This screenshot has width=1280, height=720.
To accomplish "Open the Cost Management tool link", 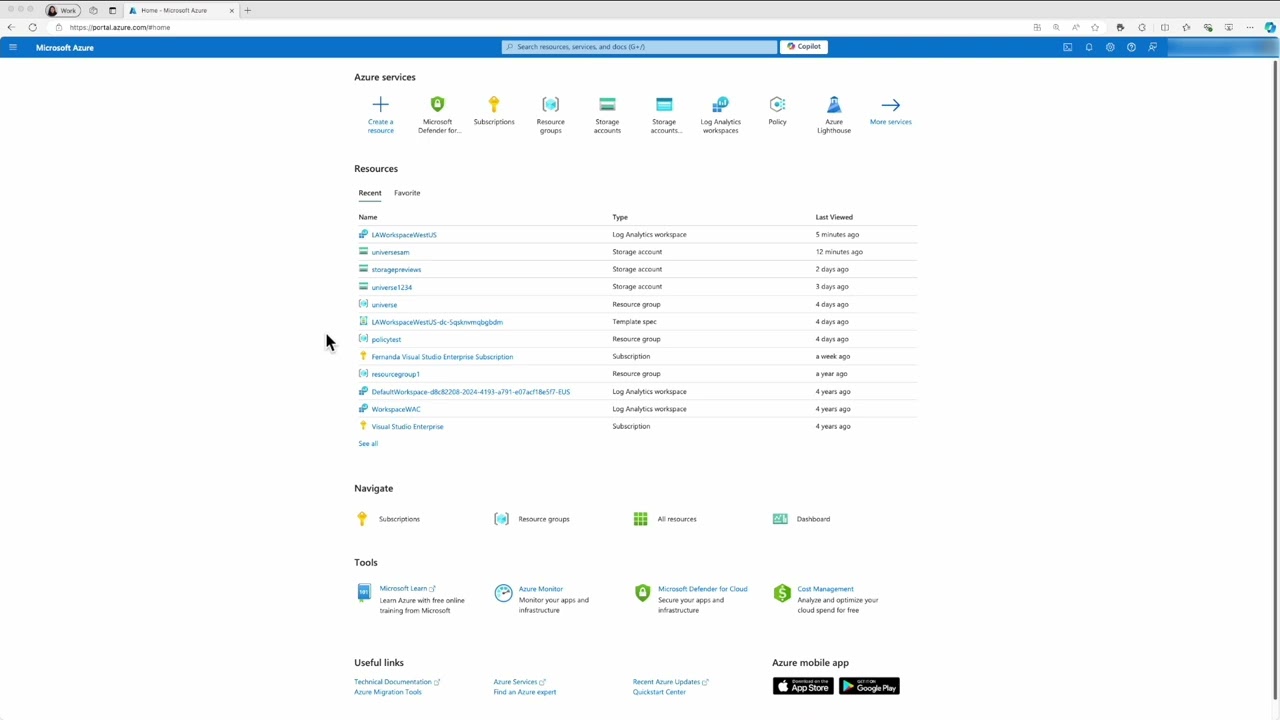I will [825, 589].
